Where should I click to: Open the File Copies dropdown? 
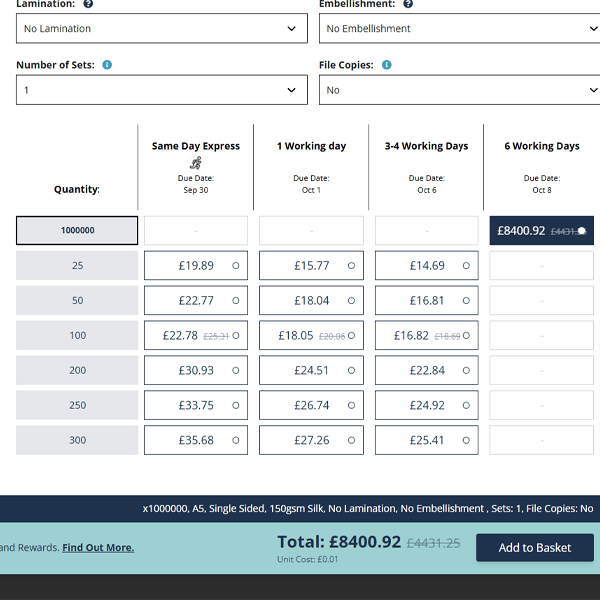(x=459, y=90)
